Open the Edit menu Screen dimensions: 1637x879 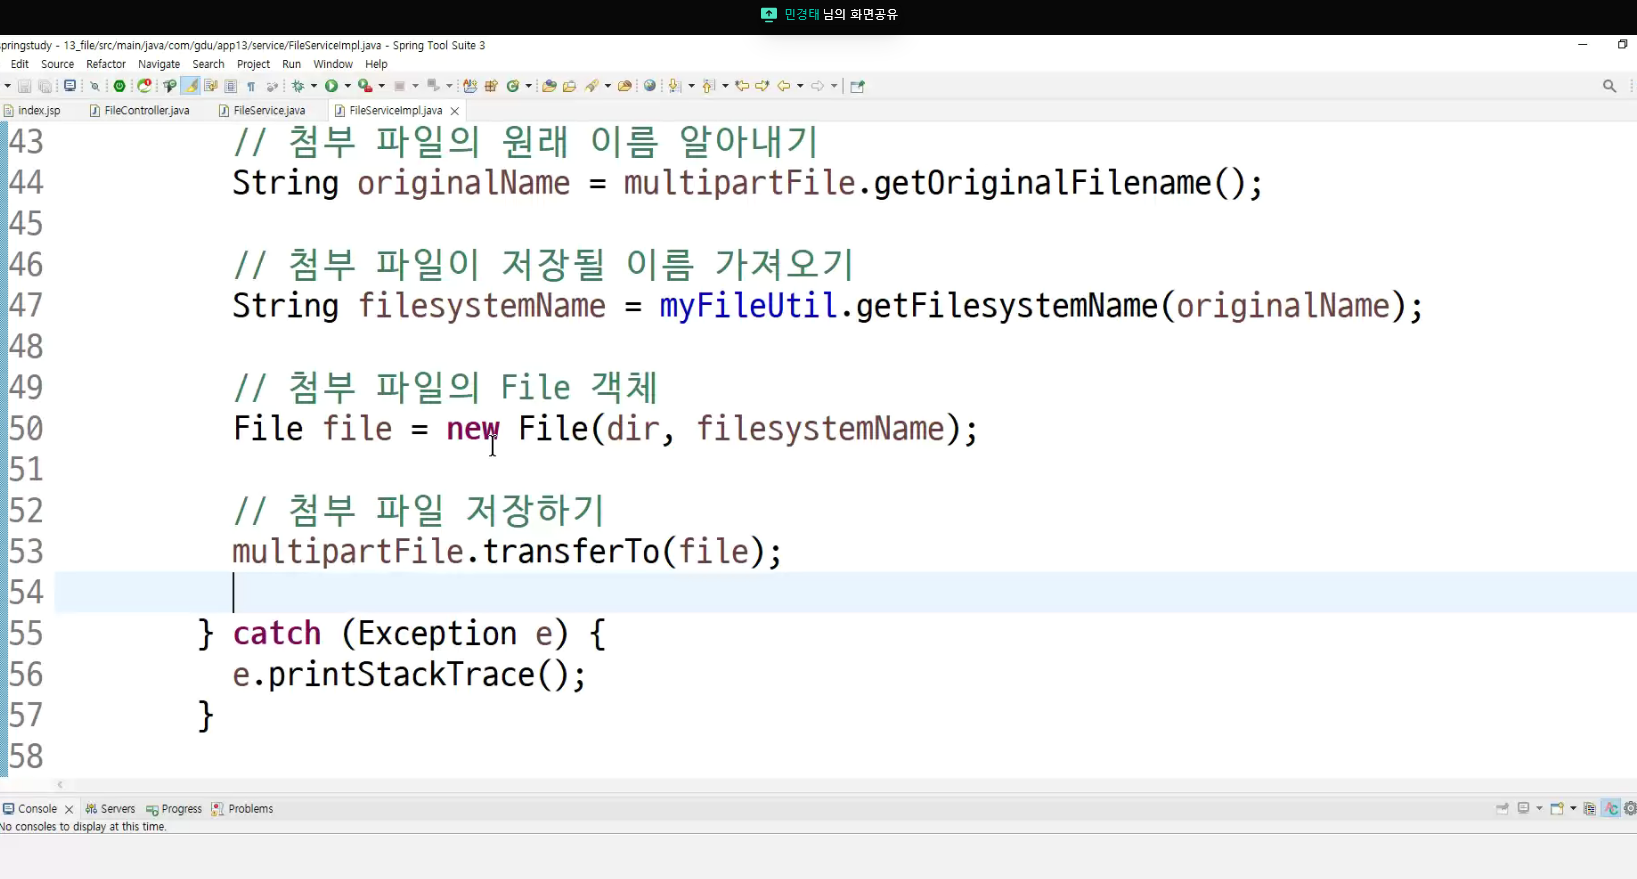click(20, 64)
